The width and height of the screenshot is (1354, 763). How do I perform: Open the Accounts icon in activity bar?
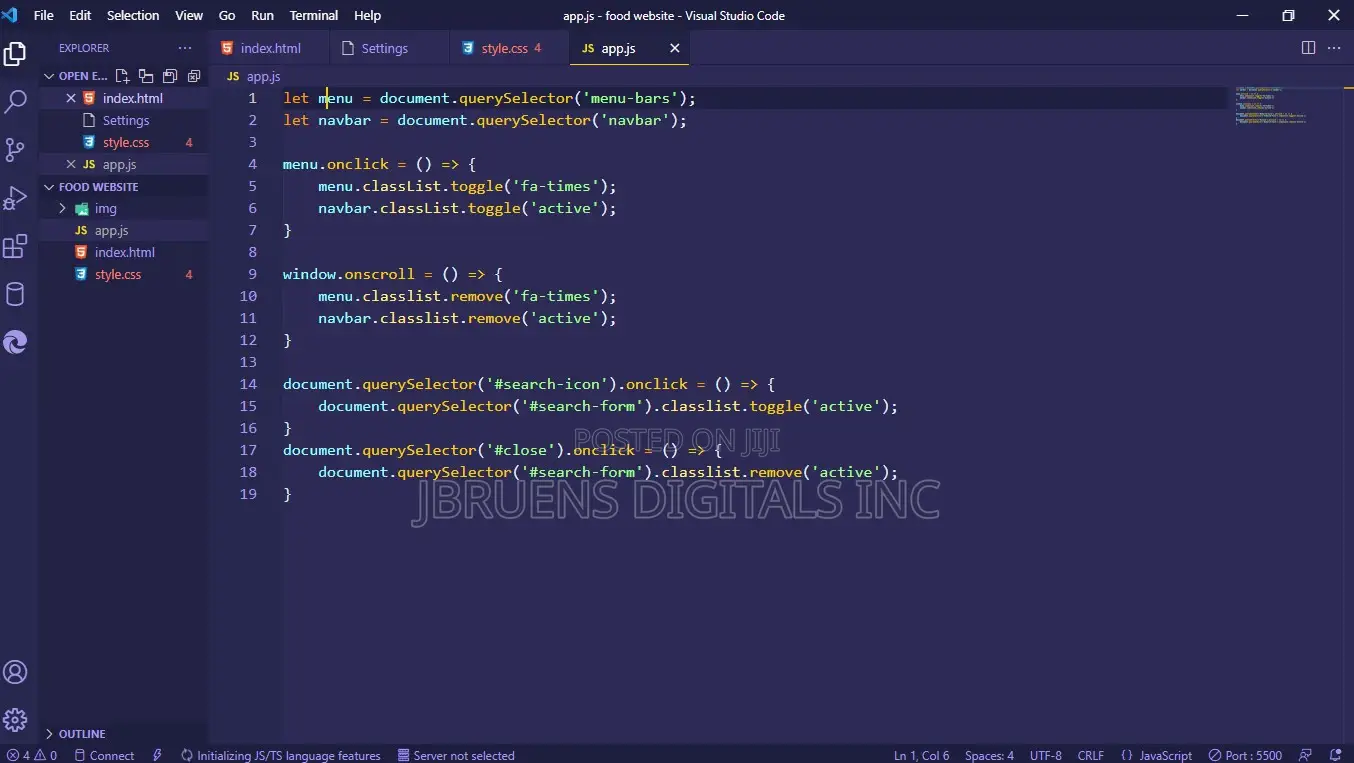tap(15, 672)
